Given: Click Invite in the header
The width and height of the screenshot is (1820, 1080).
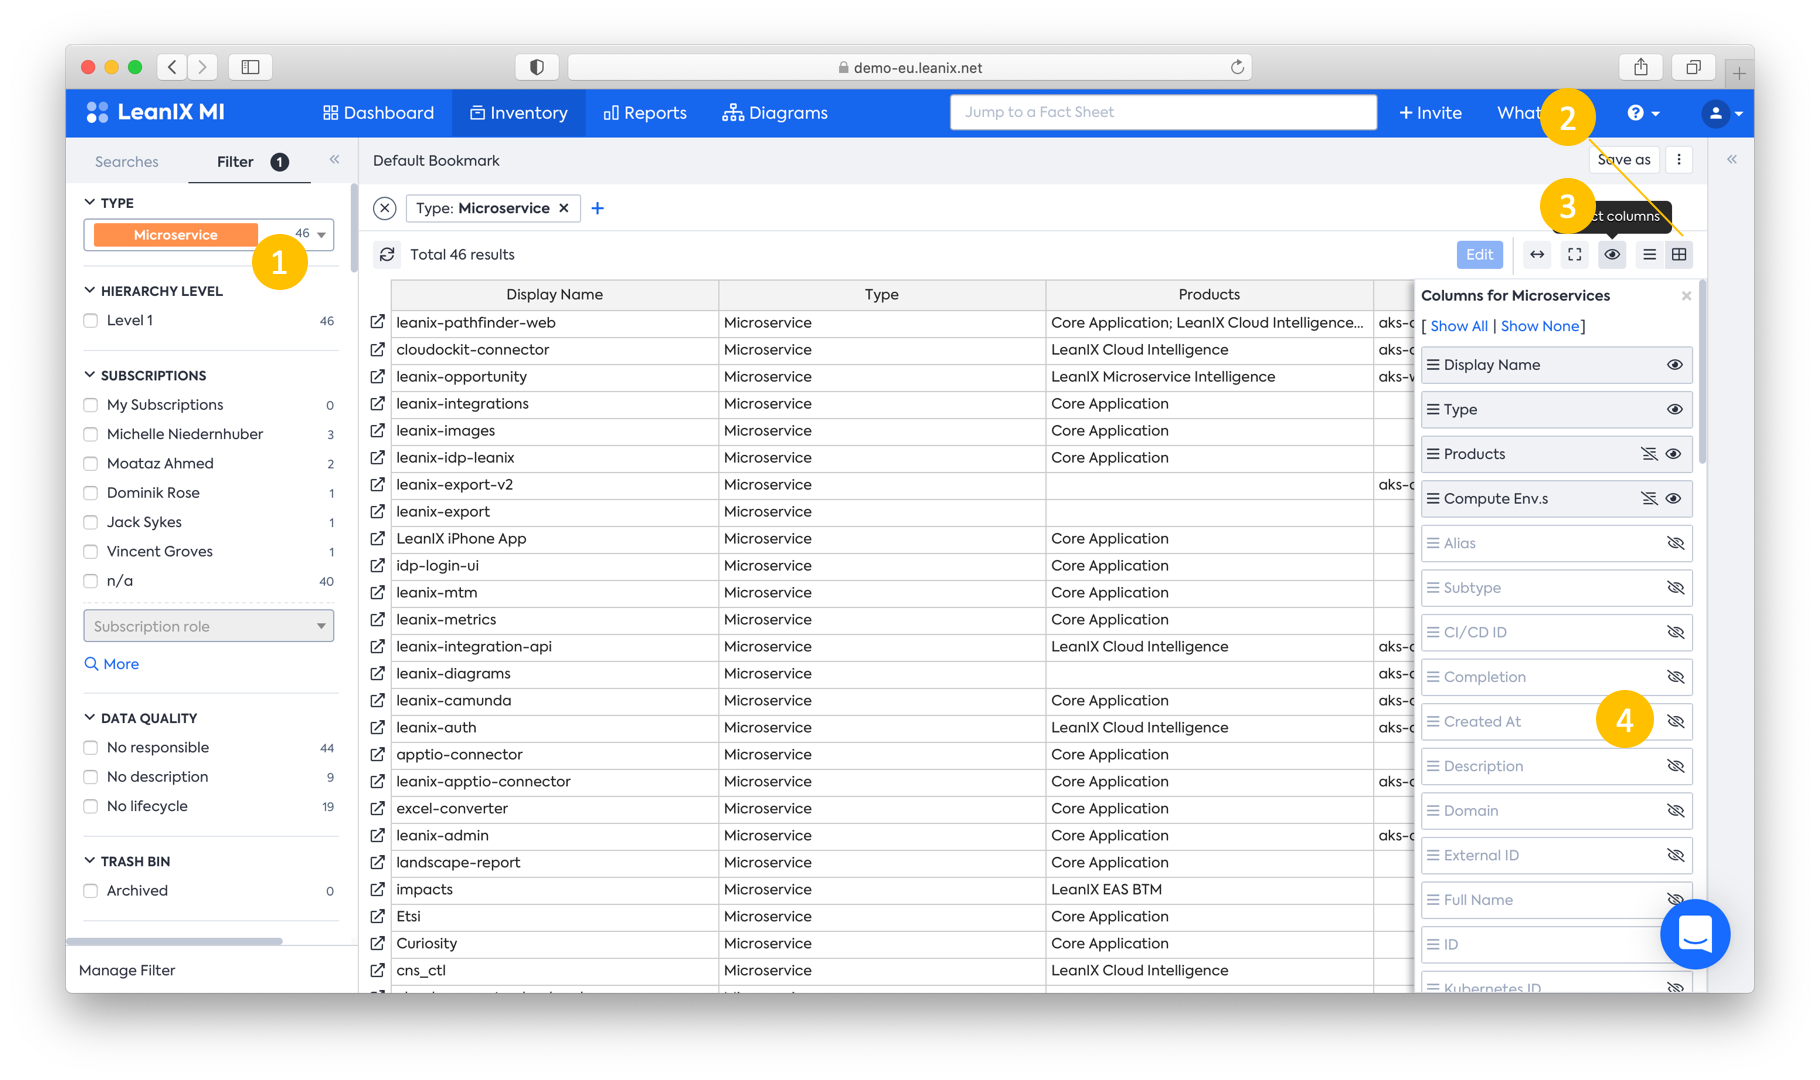Looking at the screenshot, I should pos(1430,113).
